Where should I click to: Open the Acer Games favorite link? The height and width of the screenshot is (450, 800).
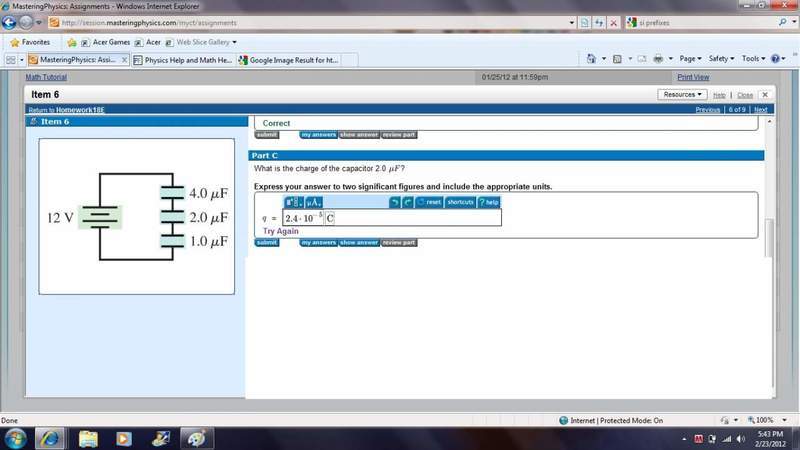click(x=106, y=42)
